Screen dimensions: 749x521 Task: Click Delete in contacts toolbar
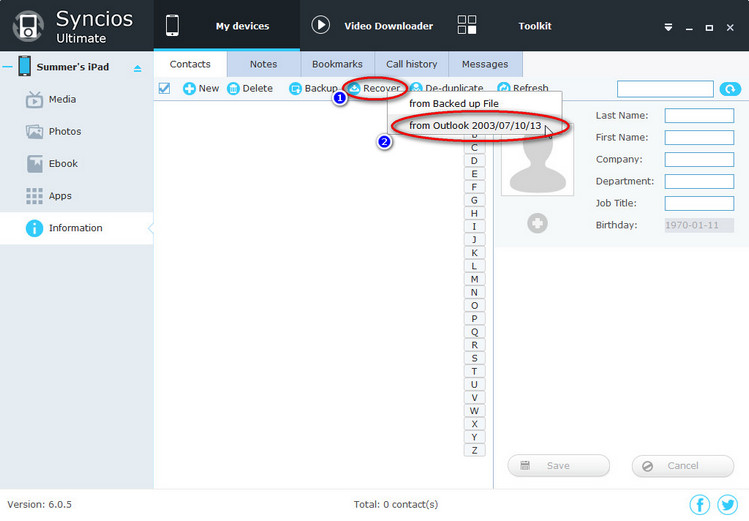point(250,88)
